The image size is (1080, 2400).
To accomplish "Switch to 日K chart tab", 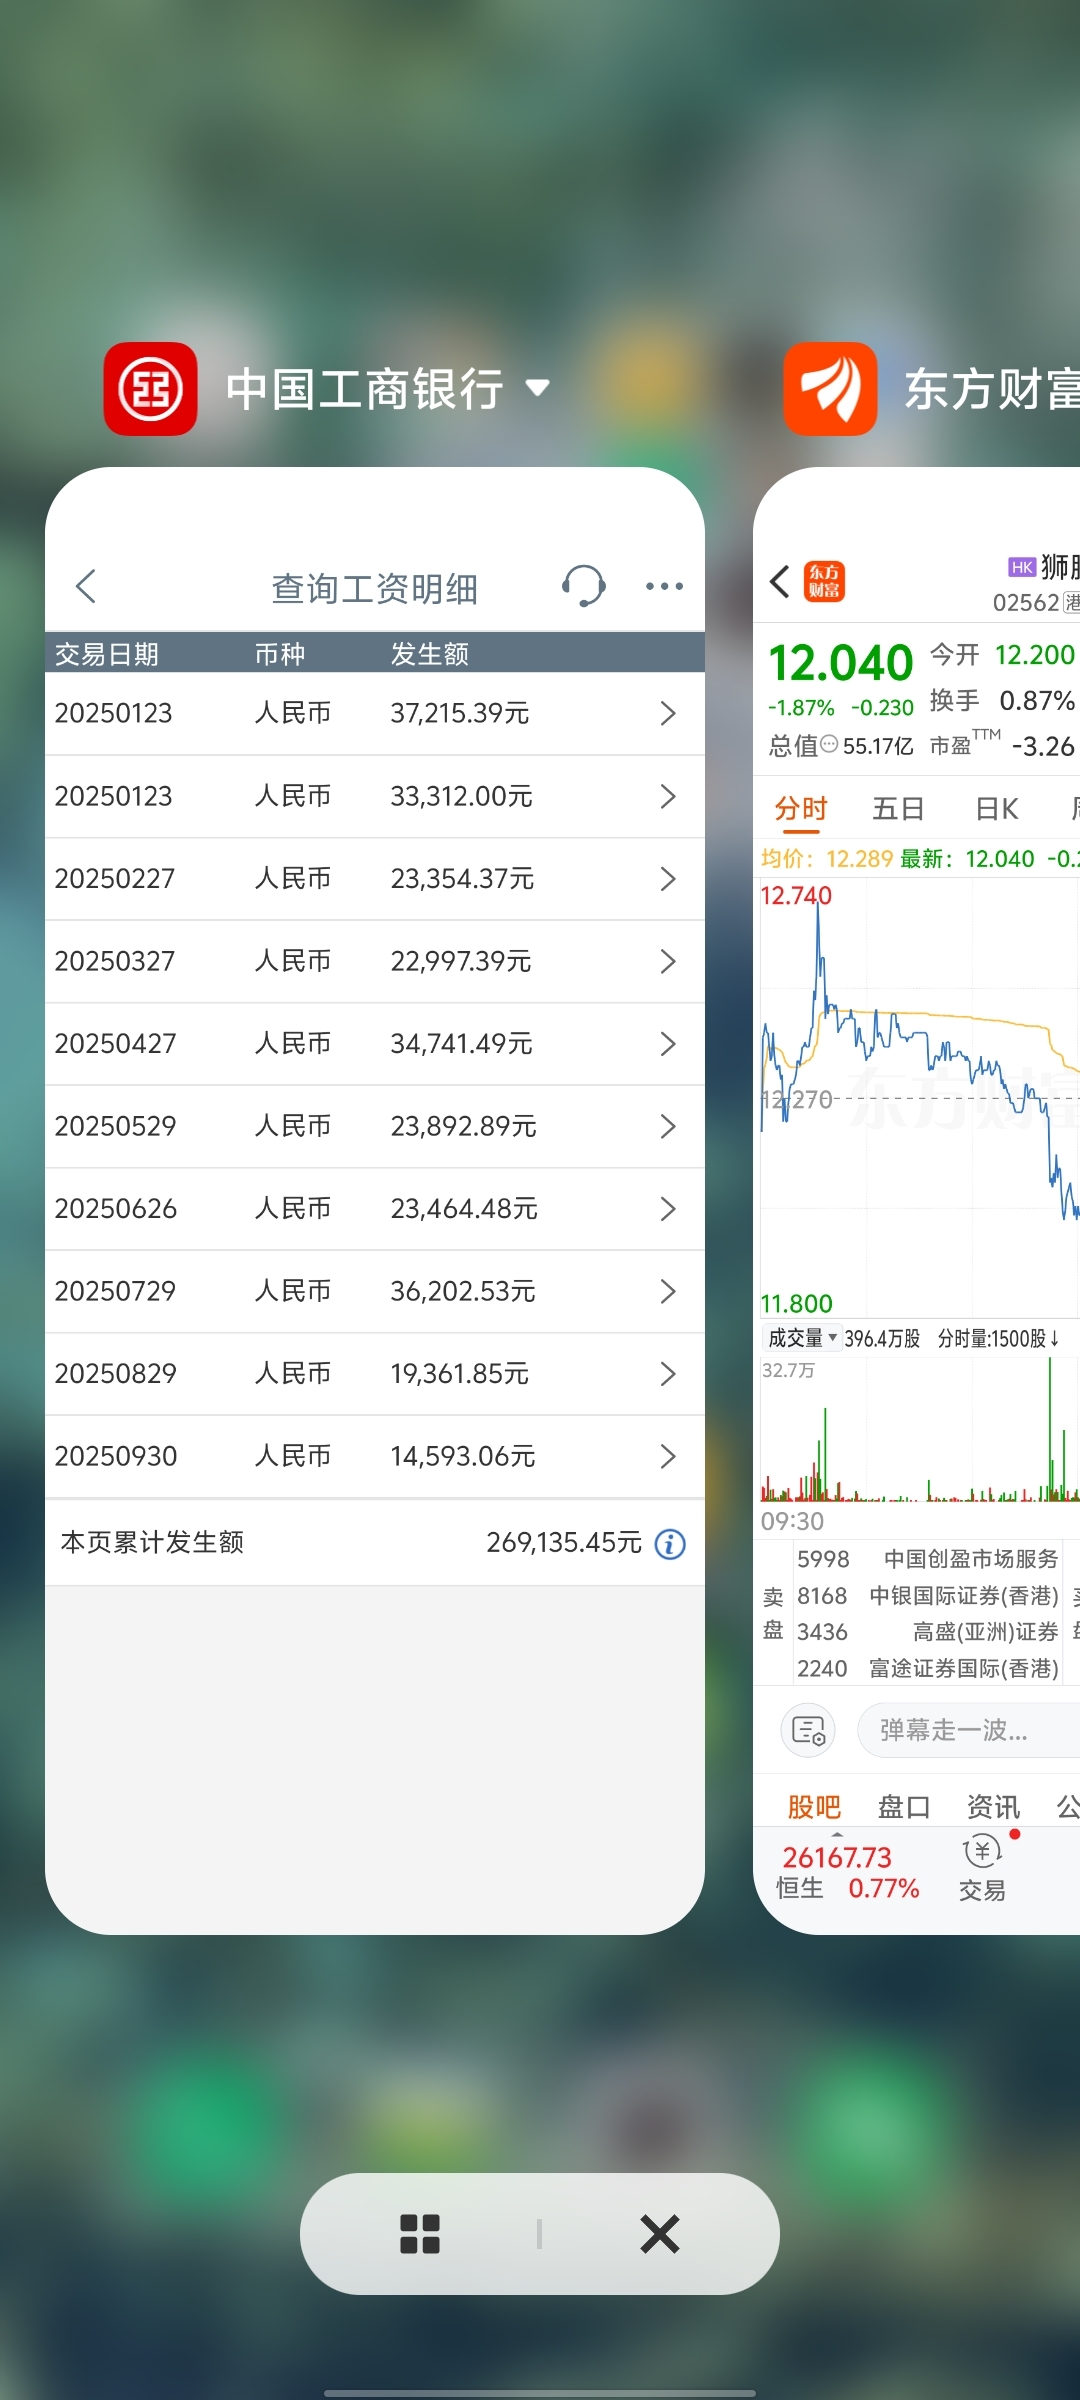I will point(997,808).
